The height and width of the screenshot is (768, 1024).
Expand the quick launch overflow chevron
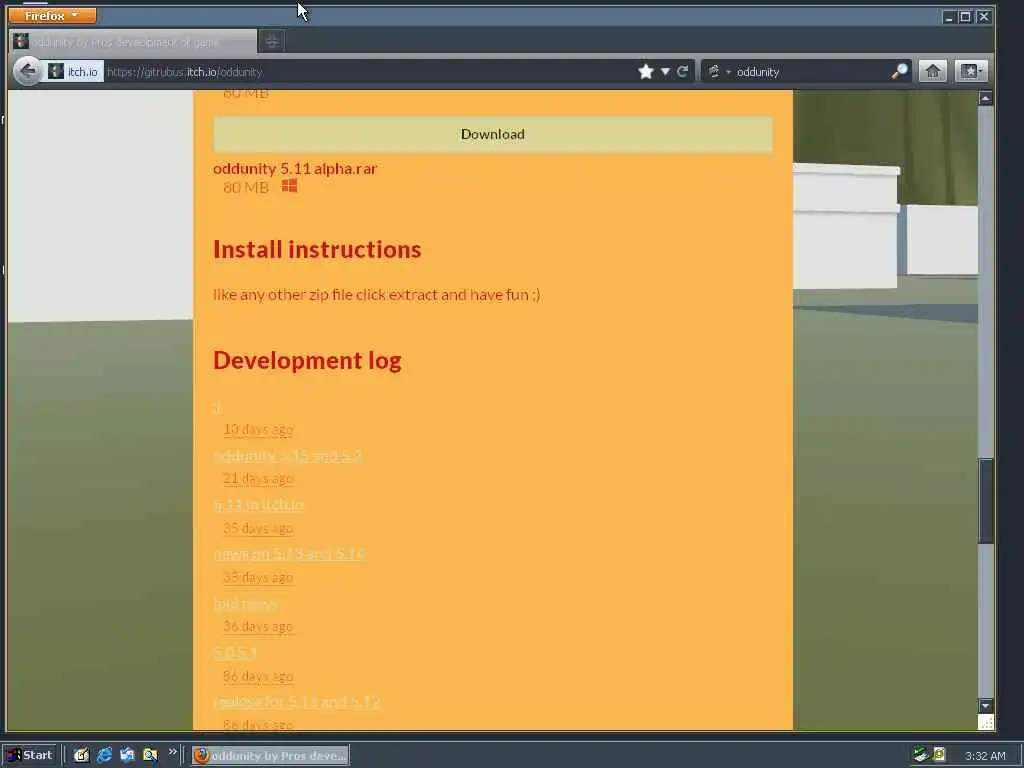pos(172,752)
